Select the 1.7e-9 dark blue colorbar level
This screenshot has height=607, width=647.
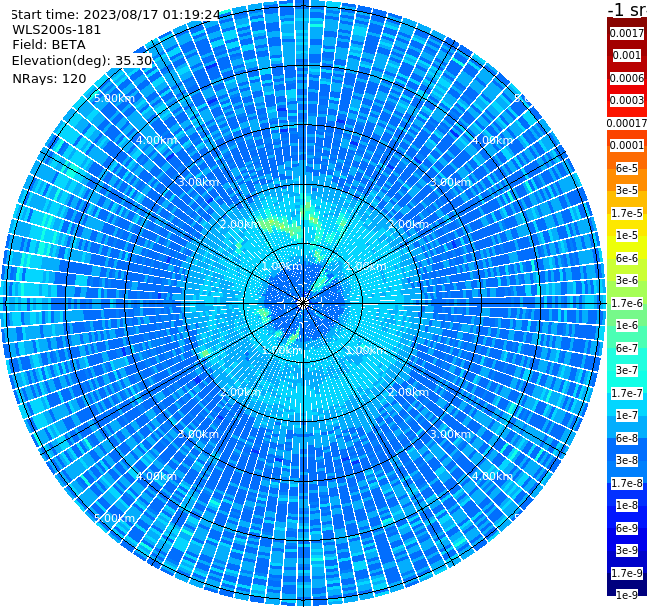(x=626, y=573)
